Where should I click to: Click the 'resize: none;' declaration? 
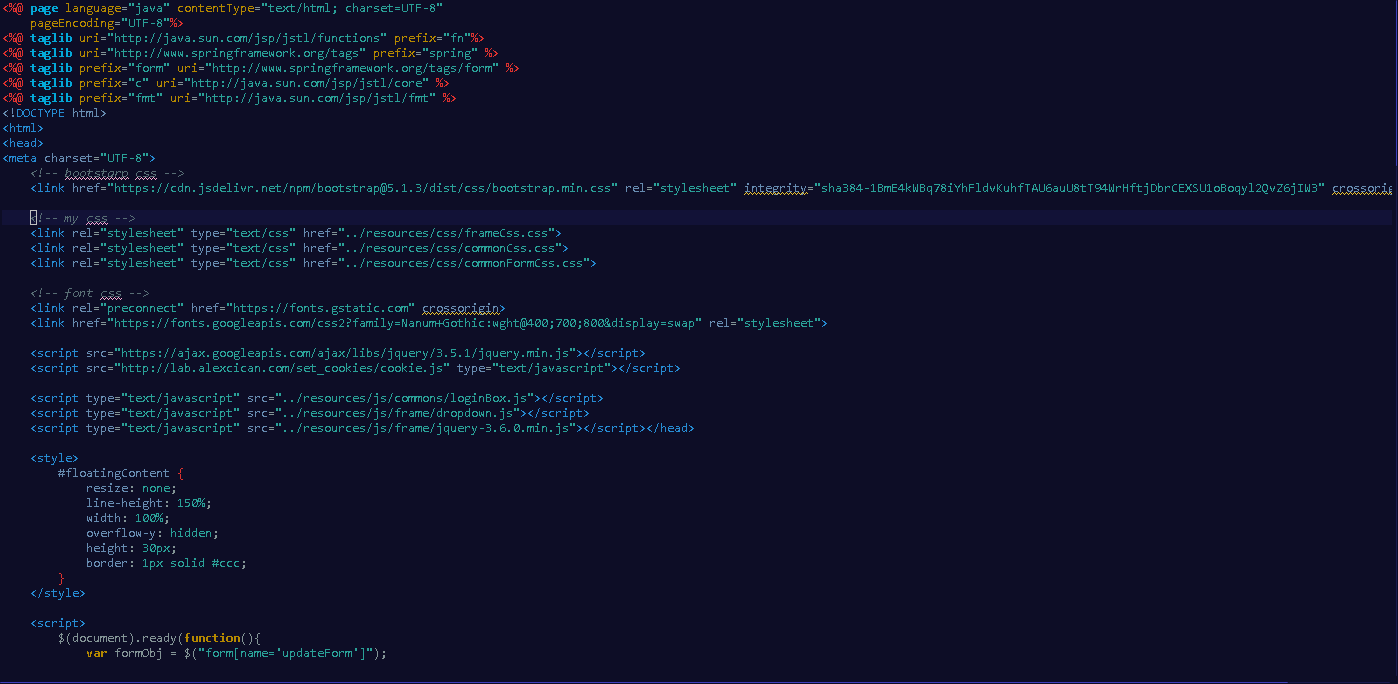[131, 488]
